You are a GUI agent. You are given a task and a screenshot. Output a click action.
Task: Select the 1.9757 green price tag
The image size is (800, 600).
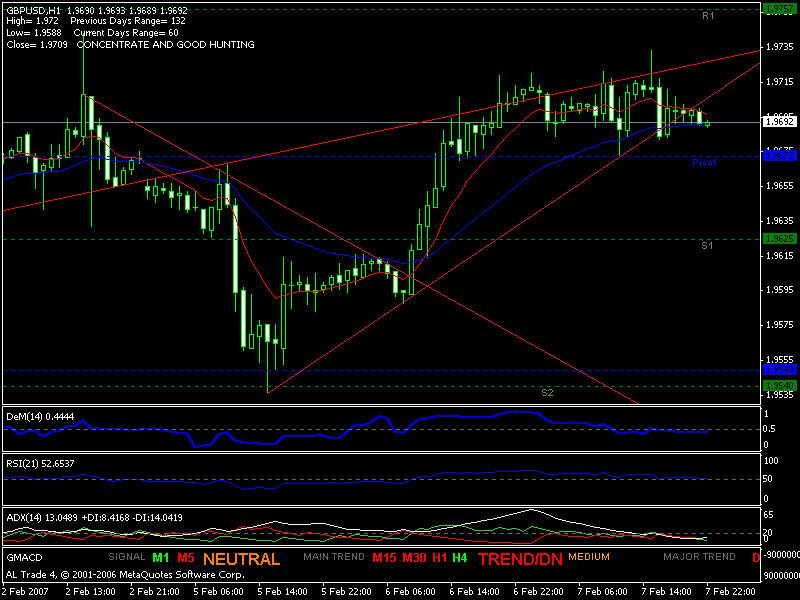[x=780, y=8]
